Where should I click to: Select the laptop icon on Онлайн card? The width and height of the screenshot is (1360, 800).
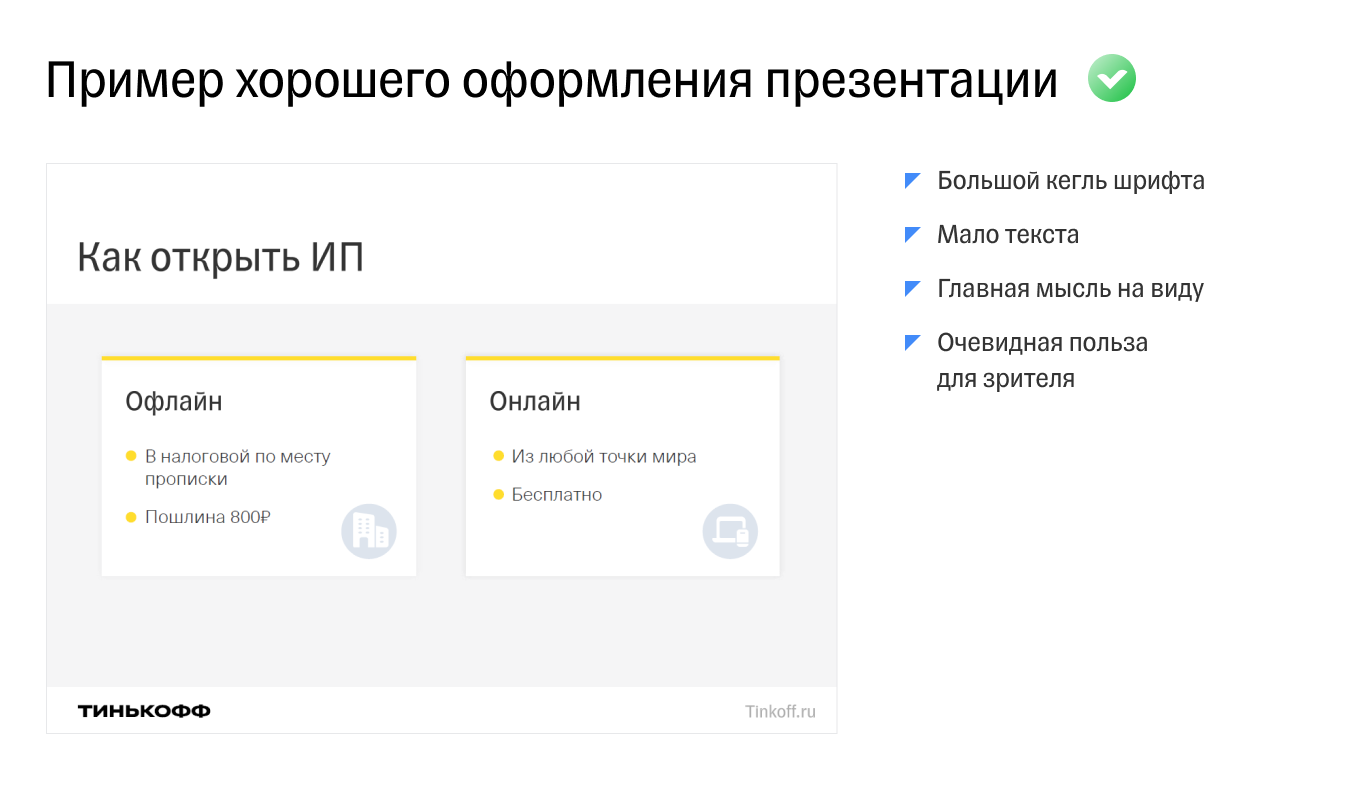[732, 531]
